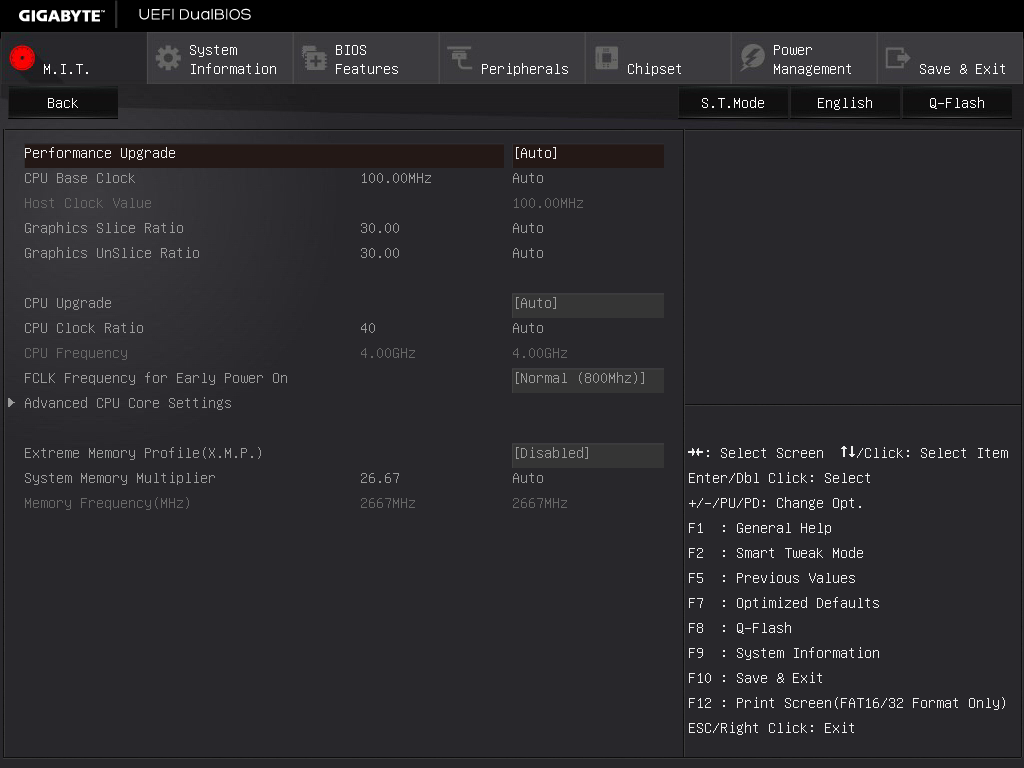Viewport: 1024px width, 768px height.
Task: Click the CPU Base Clock label
Action: (80, 178)
